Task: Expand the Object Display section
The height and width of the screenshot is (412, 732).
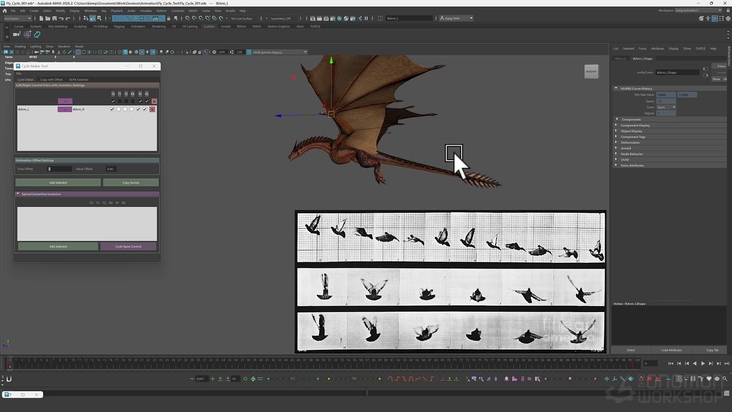Action: (616, 131)
